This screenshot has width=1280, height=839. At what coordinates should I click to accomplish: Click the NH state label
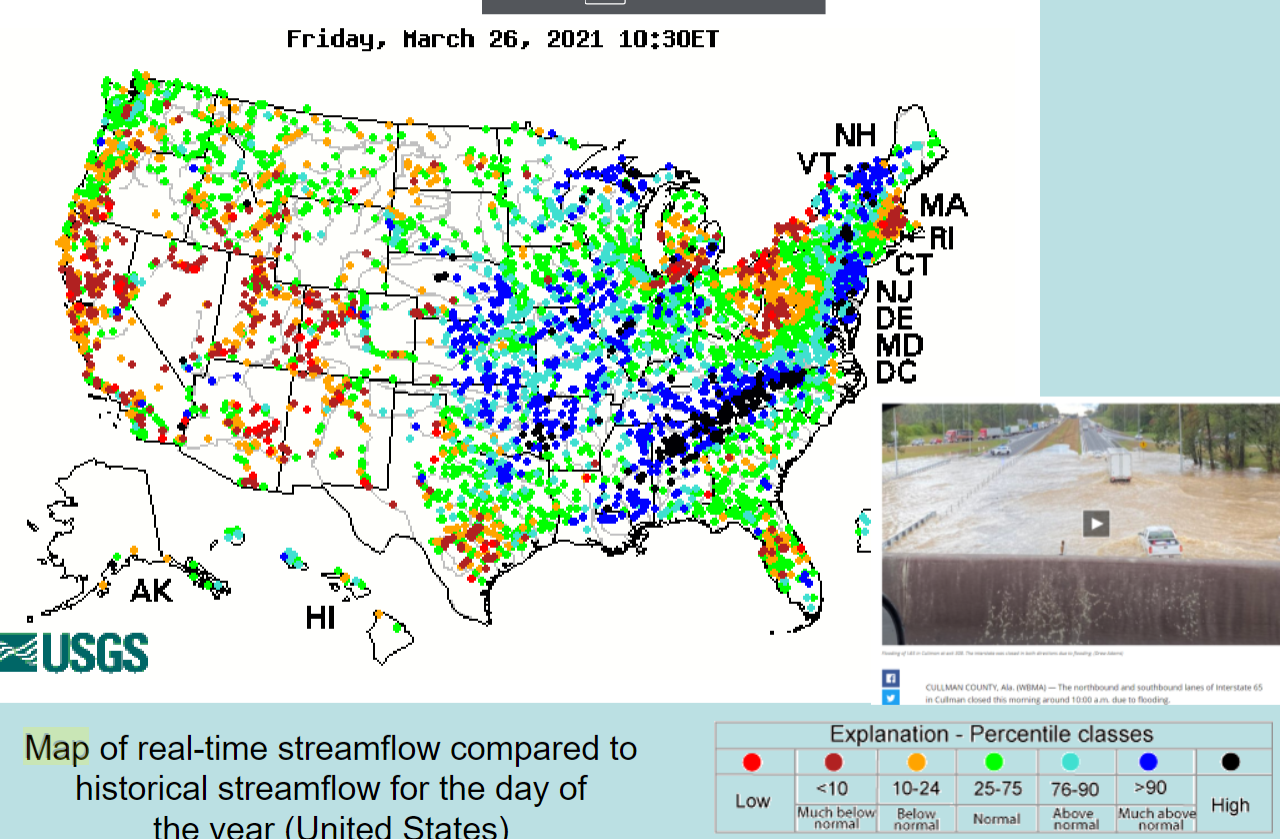click(x=855, y=135)
